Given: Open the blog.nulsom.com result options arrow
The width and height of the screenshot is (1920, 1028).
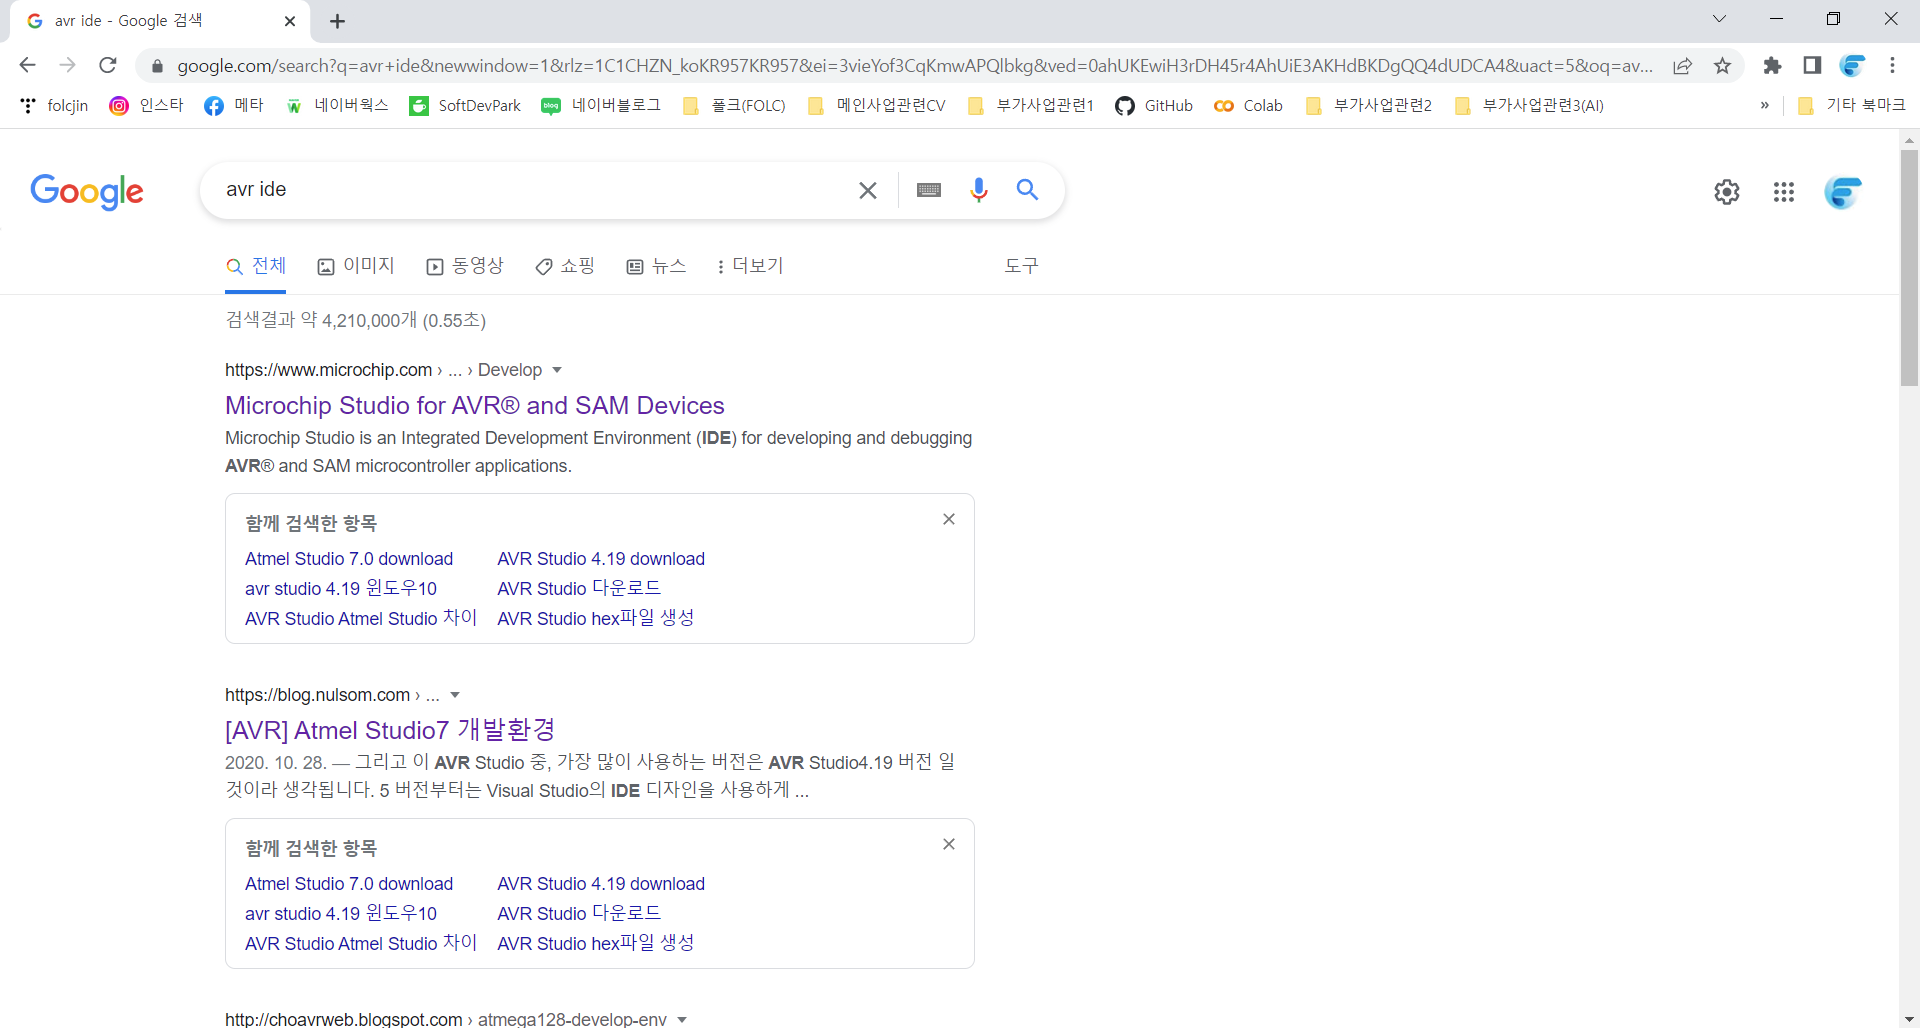Looking at the screenshot, I should click(455, 695).
